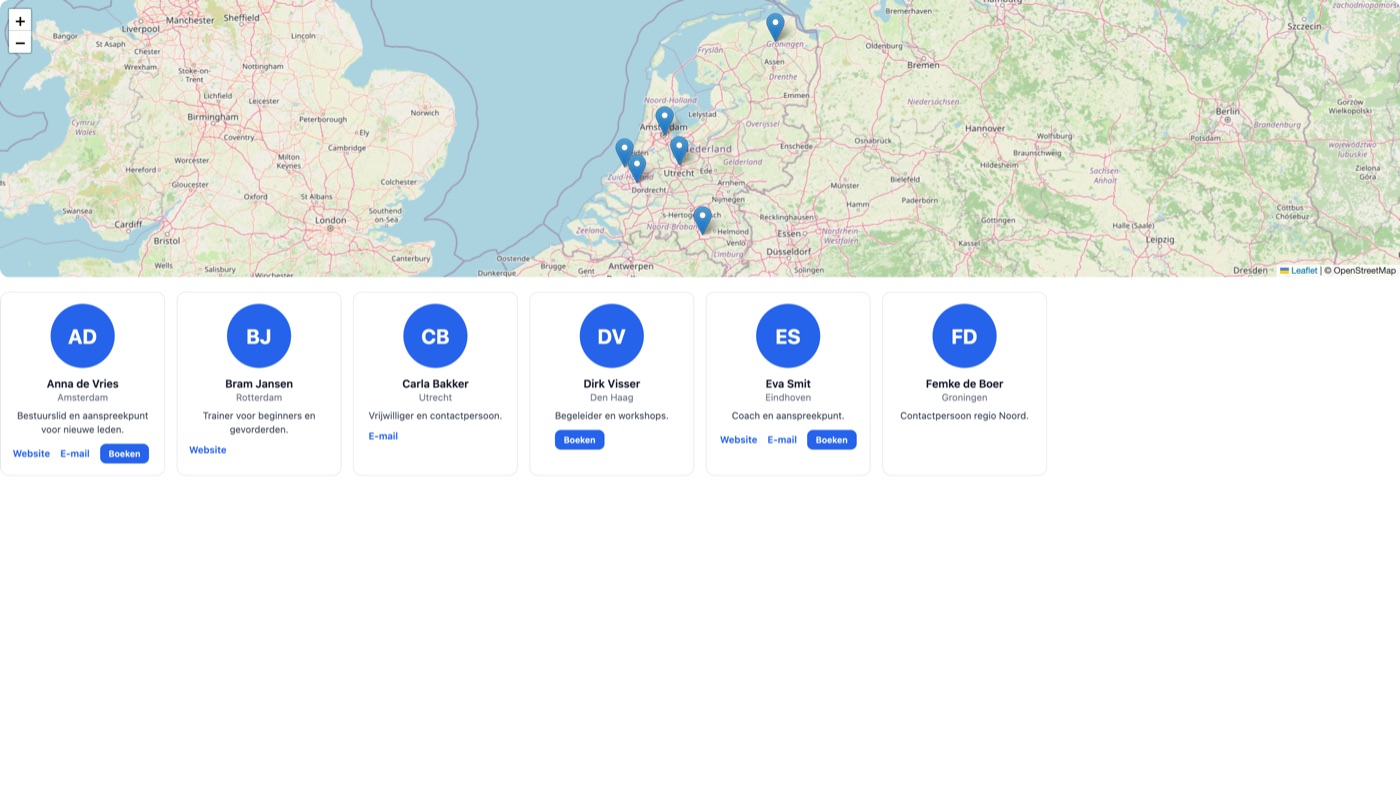Open Bram Jansen's Website link
Screen dimensions: 1400x787
208,450
